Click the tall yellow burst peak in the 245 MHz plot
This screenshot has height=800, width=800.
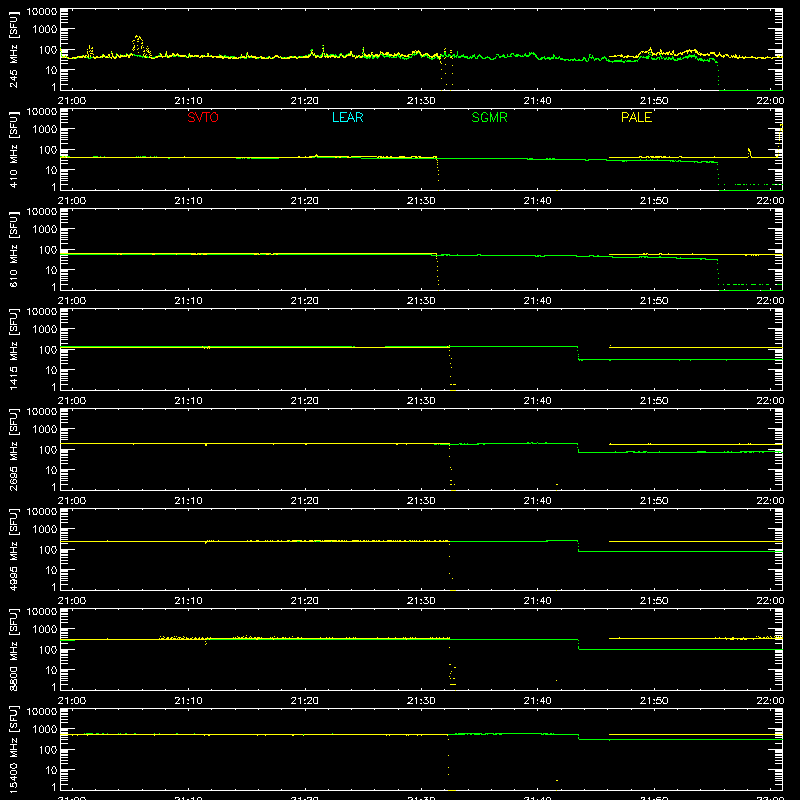point(138,43)
